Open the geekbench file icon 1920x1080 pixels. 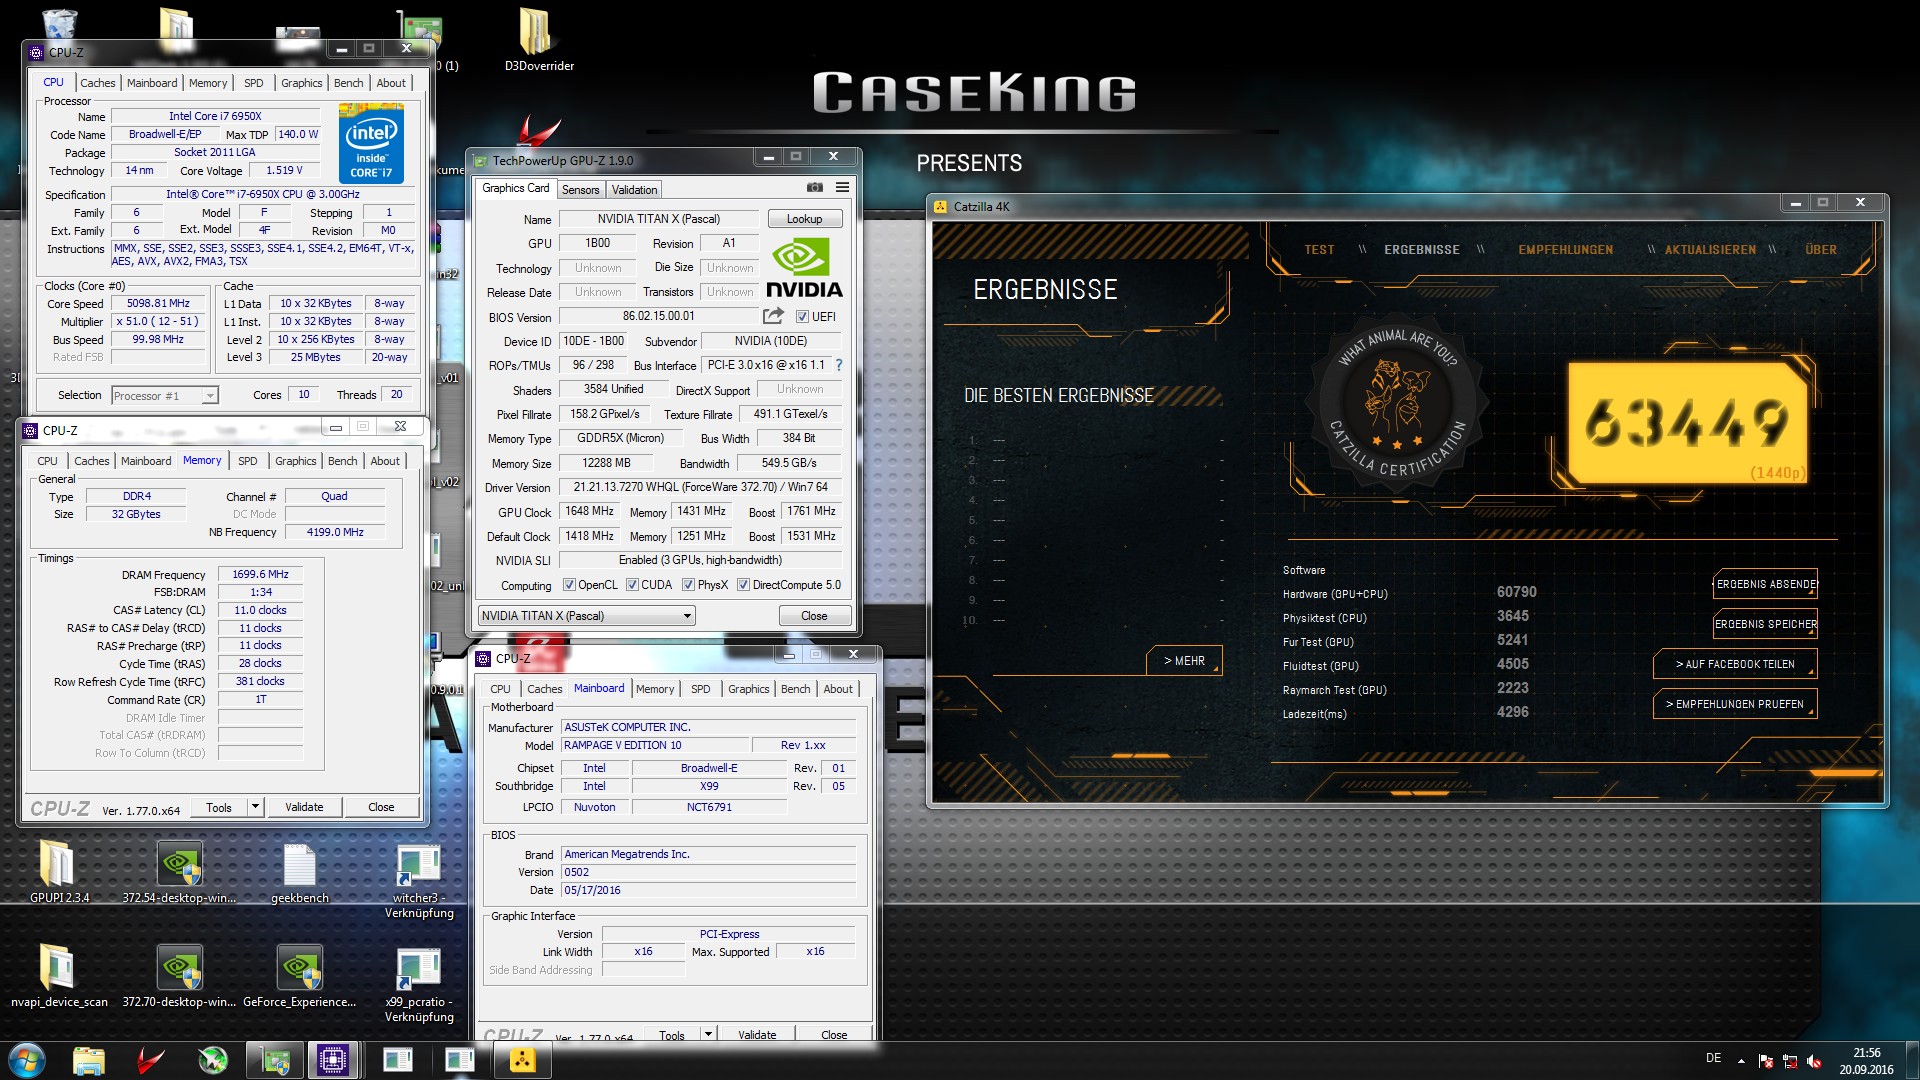tap(299, 864)
